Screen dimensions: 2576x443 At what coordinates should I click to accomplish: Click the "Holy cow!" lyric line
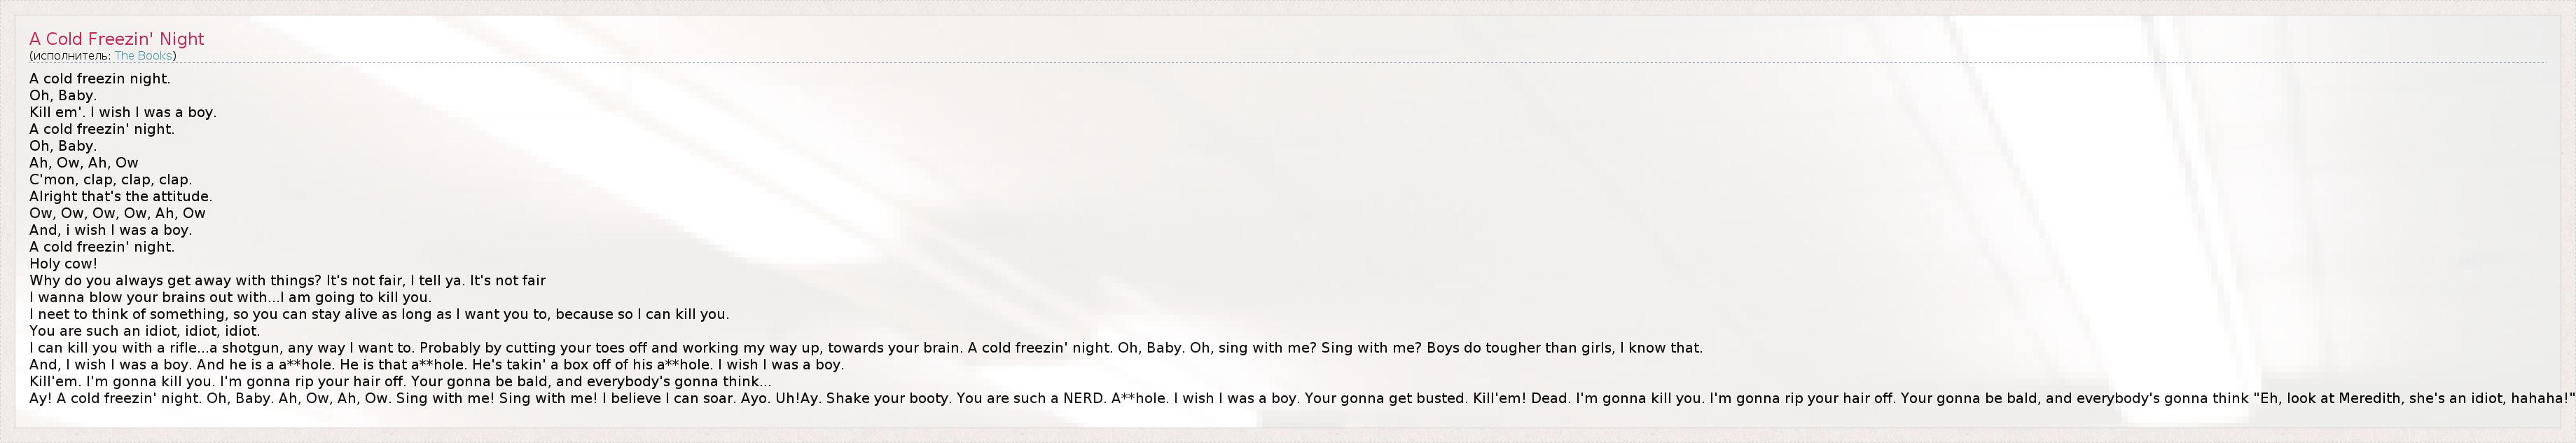(x=63, y=264)
